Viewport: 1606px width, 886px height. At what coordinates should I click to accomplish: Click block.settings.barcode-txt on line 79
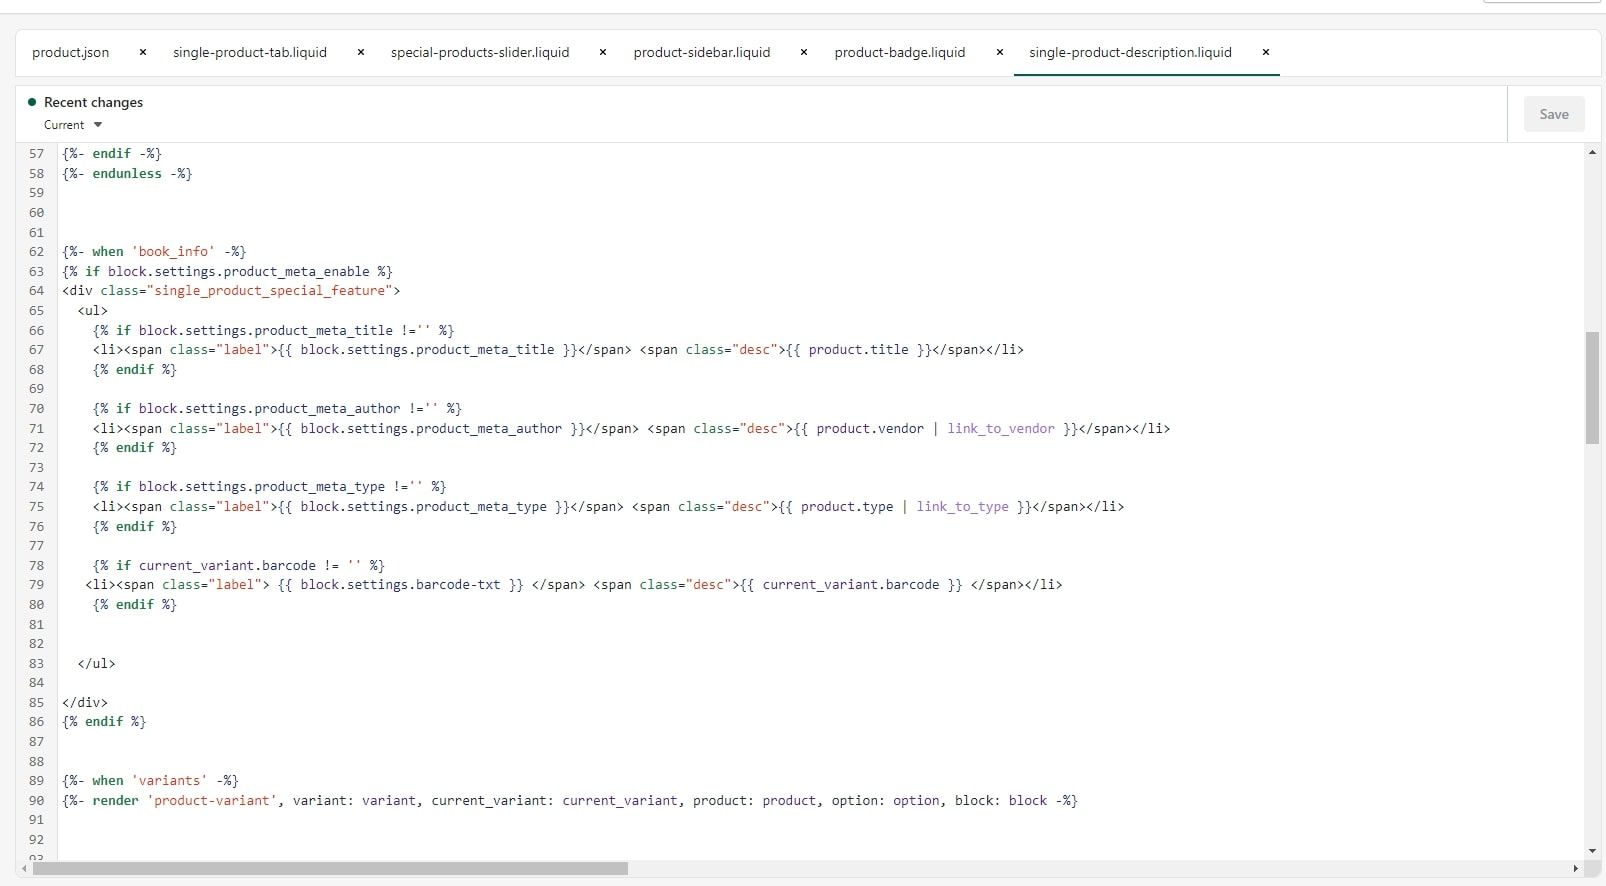[x=401, y=585]
